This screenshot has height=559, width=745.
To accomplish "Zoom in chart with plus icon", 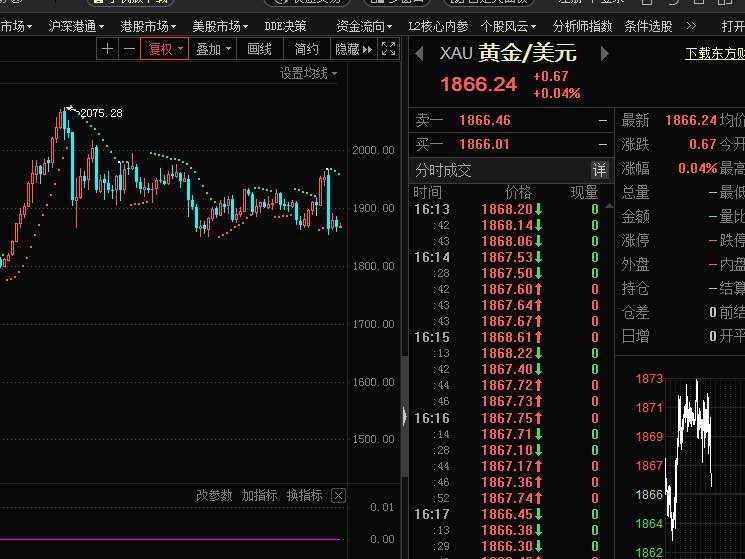I will click(x=107, y=49).
